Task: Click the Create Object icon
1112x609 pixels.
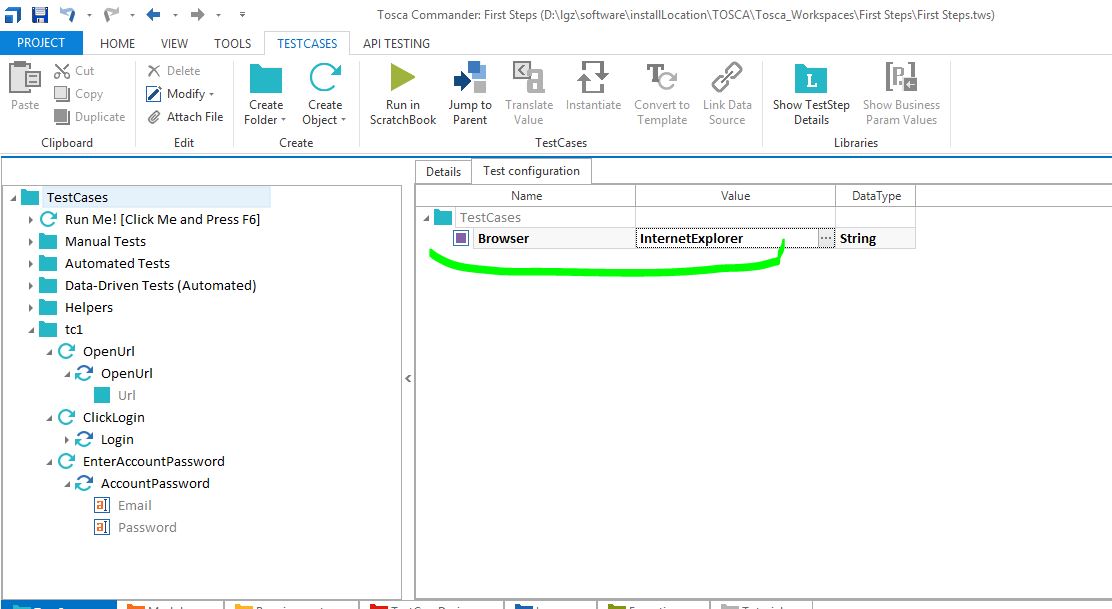Action: point(325,77)
